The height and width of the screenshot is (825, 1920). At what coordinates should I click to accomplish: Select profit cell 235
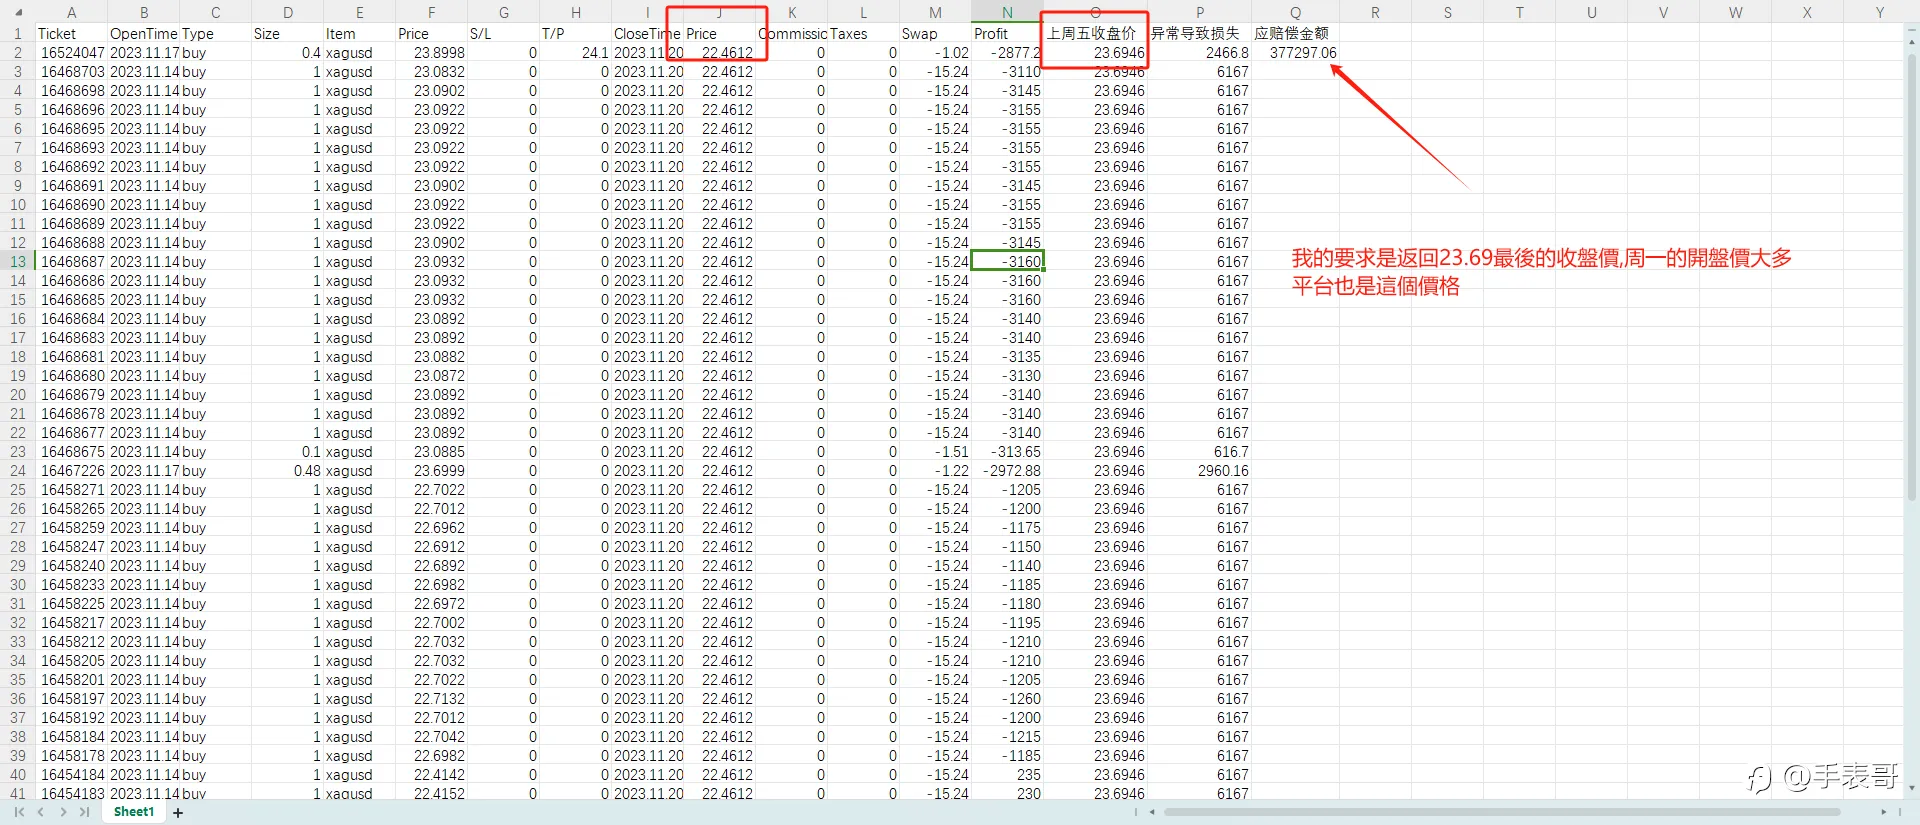pos(1008,774)
